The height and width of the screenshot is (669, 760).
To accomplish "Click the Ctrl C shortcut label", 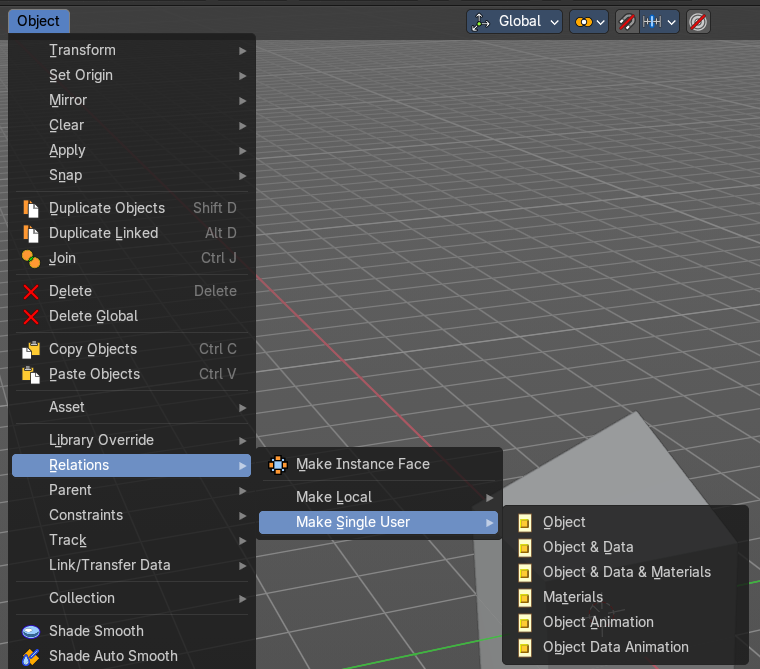I will 218,349.
